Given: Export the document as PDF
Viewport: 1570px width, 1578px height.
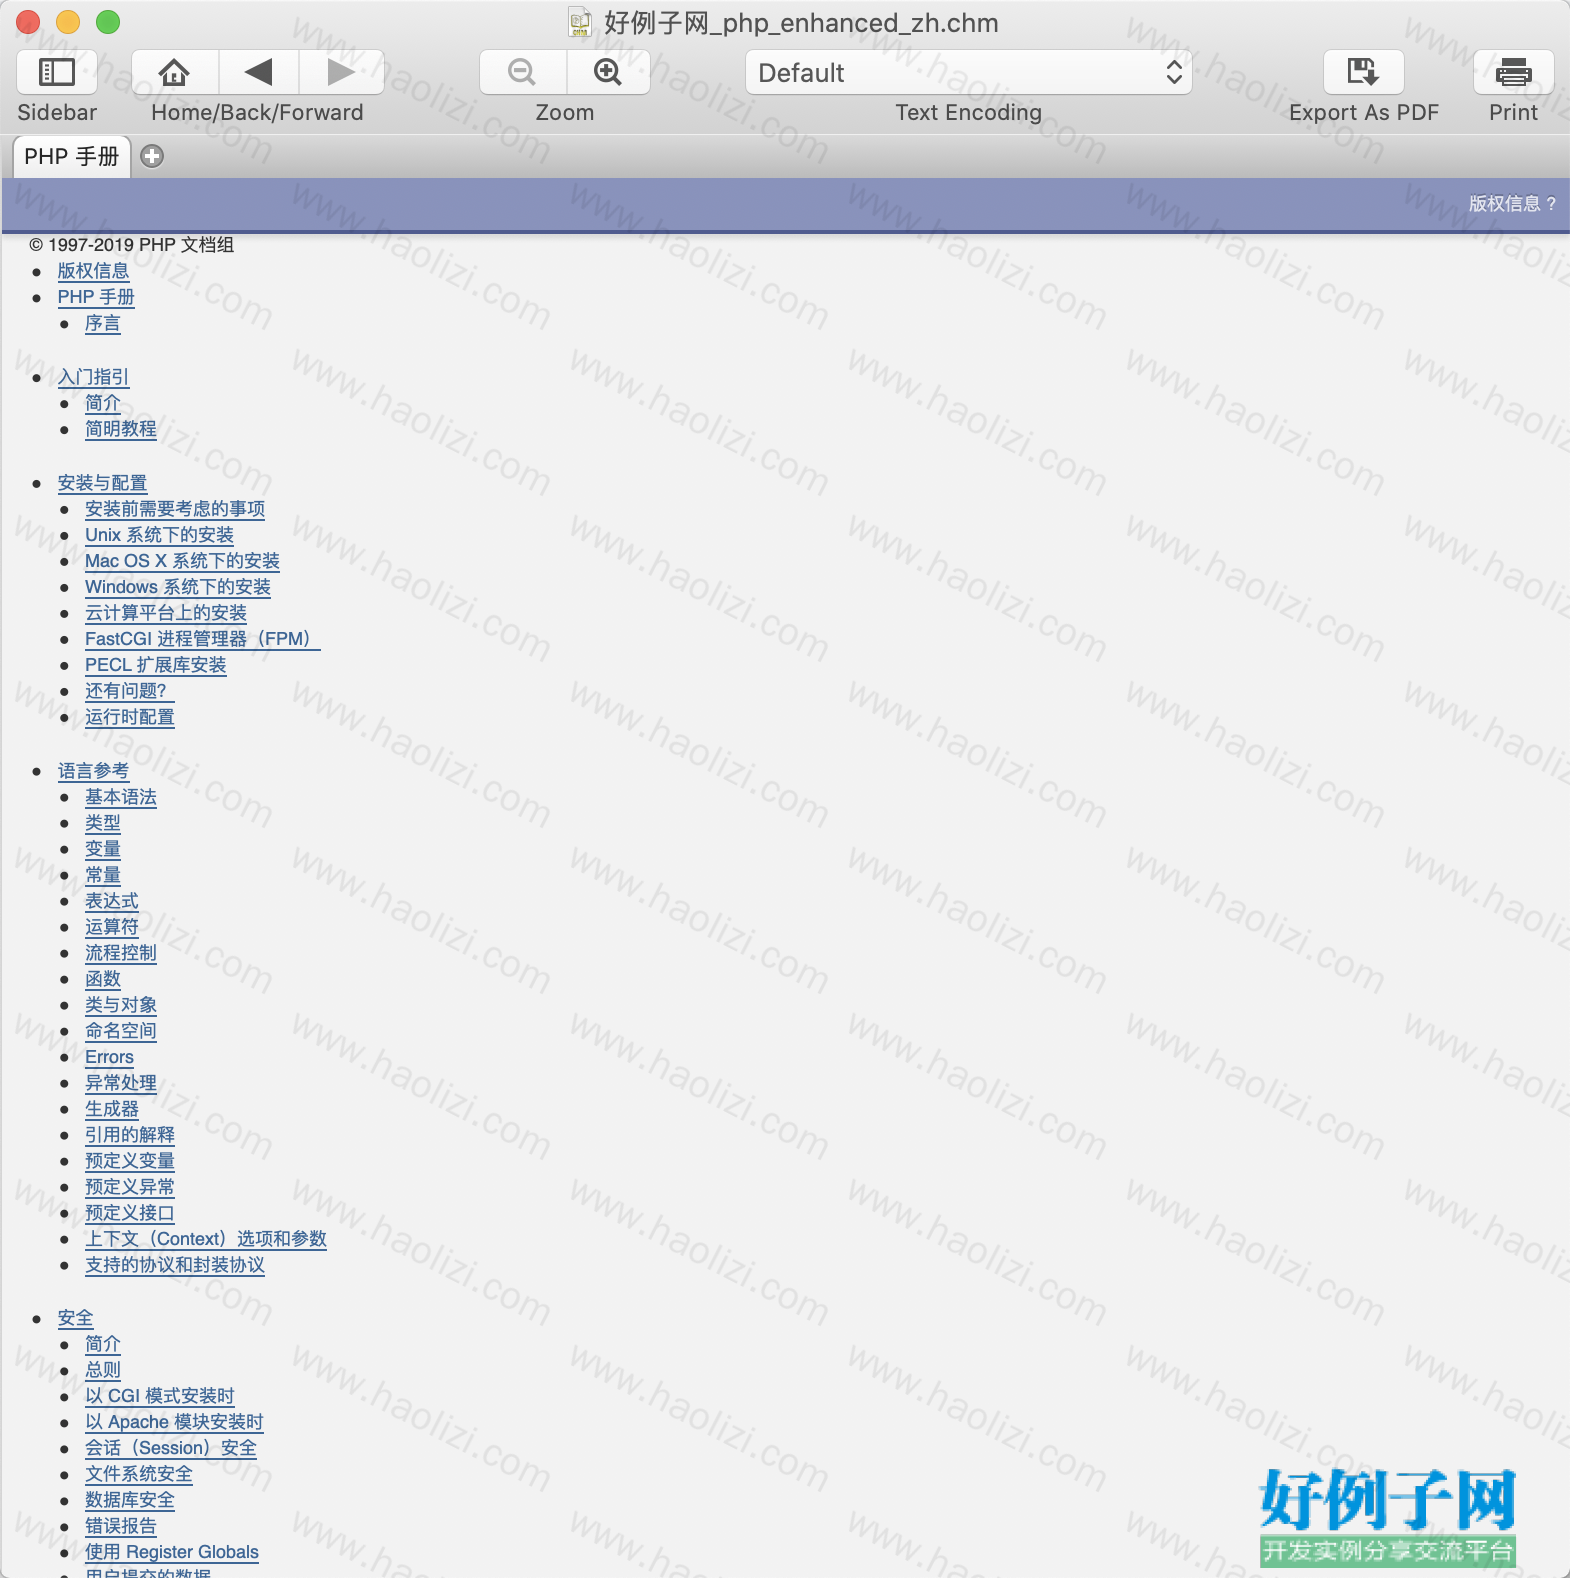Looking at the screenshot, I should pyautogui.click(x=1363, y=72).
